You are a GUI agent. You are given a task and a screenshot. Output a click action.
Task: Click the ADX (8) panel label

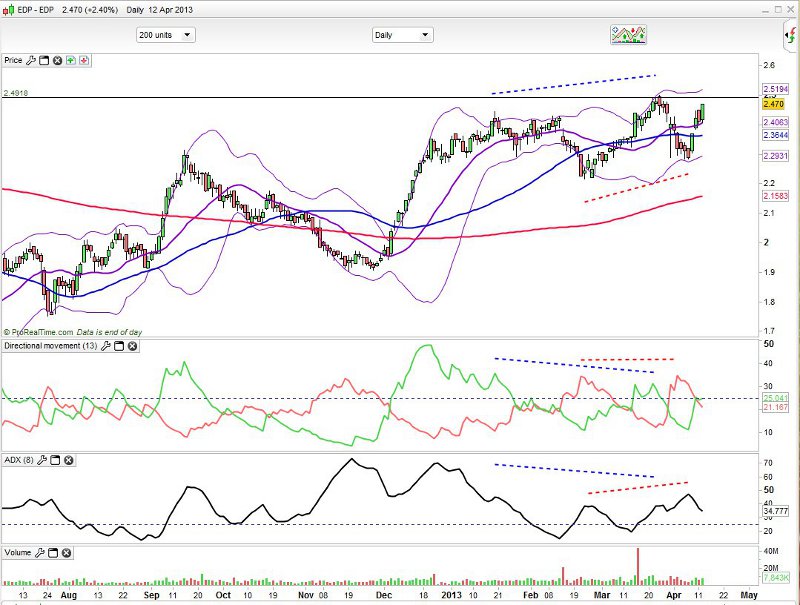[x=19, y=460]
